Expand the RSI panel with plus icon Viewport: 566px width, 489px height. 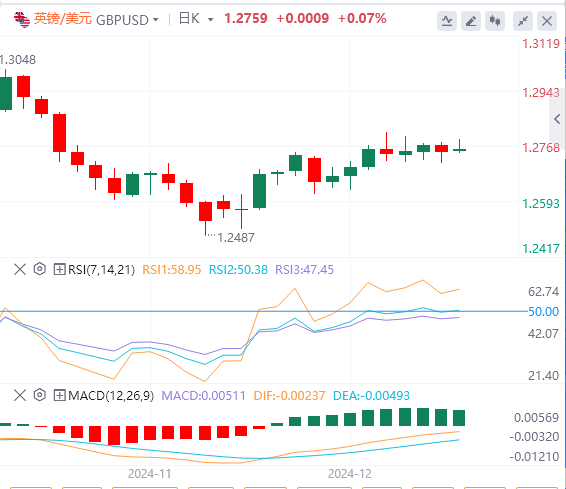(x=59, y=269)
